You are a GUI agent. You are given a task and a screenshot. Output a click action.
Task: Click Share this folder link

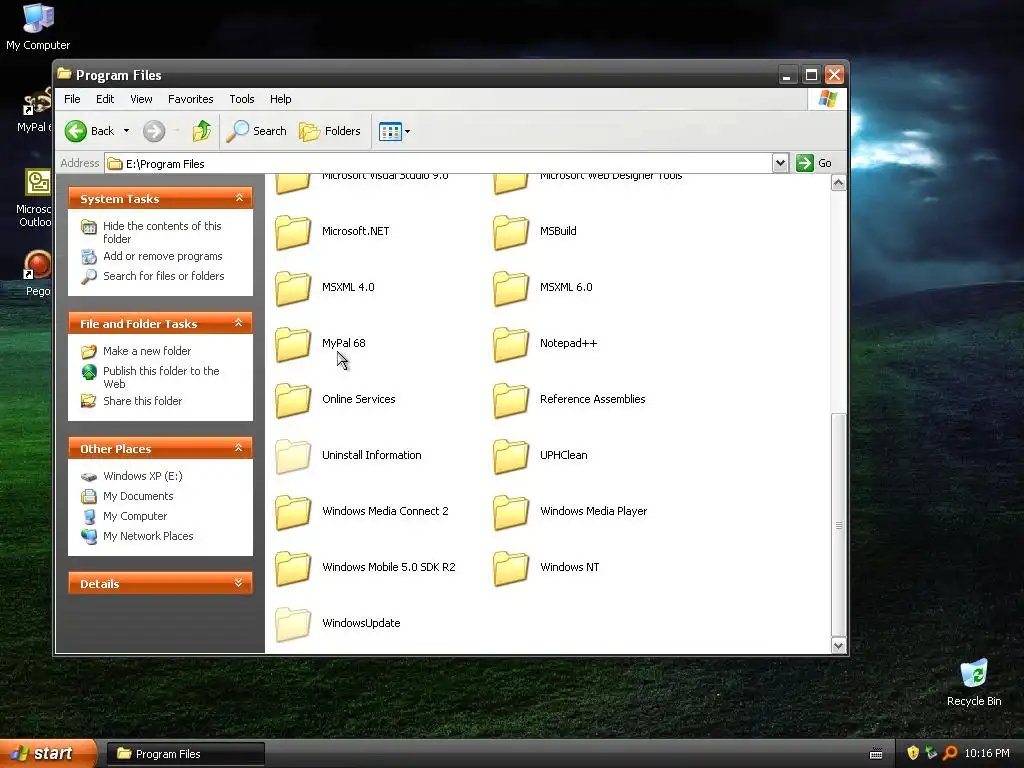(142, 401)
